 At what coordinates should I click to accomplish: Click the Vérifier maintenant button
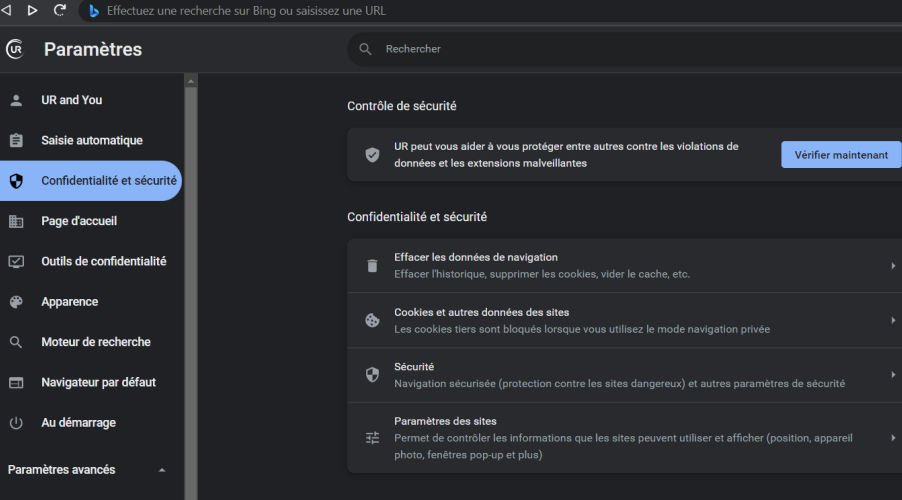(x=841, y=155)
